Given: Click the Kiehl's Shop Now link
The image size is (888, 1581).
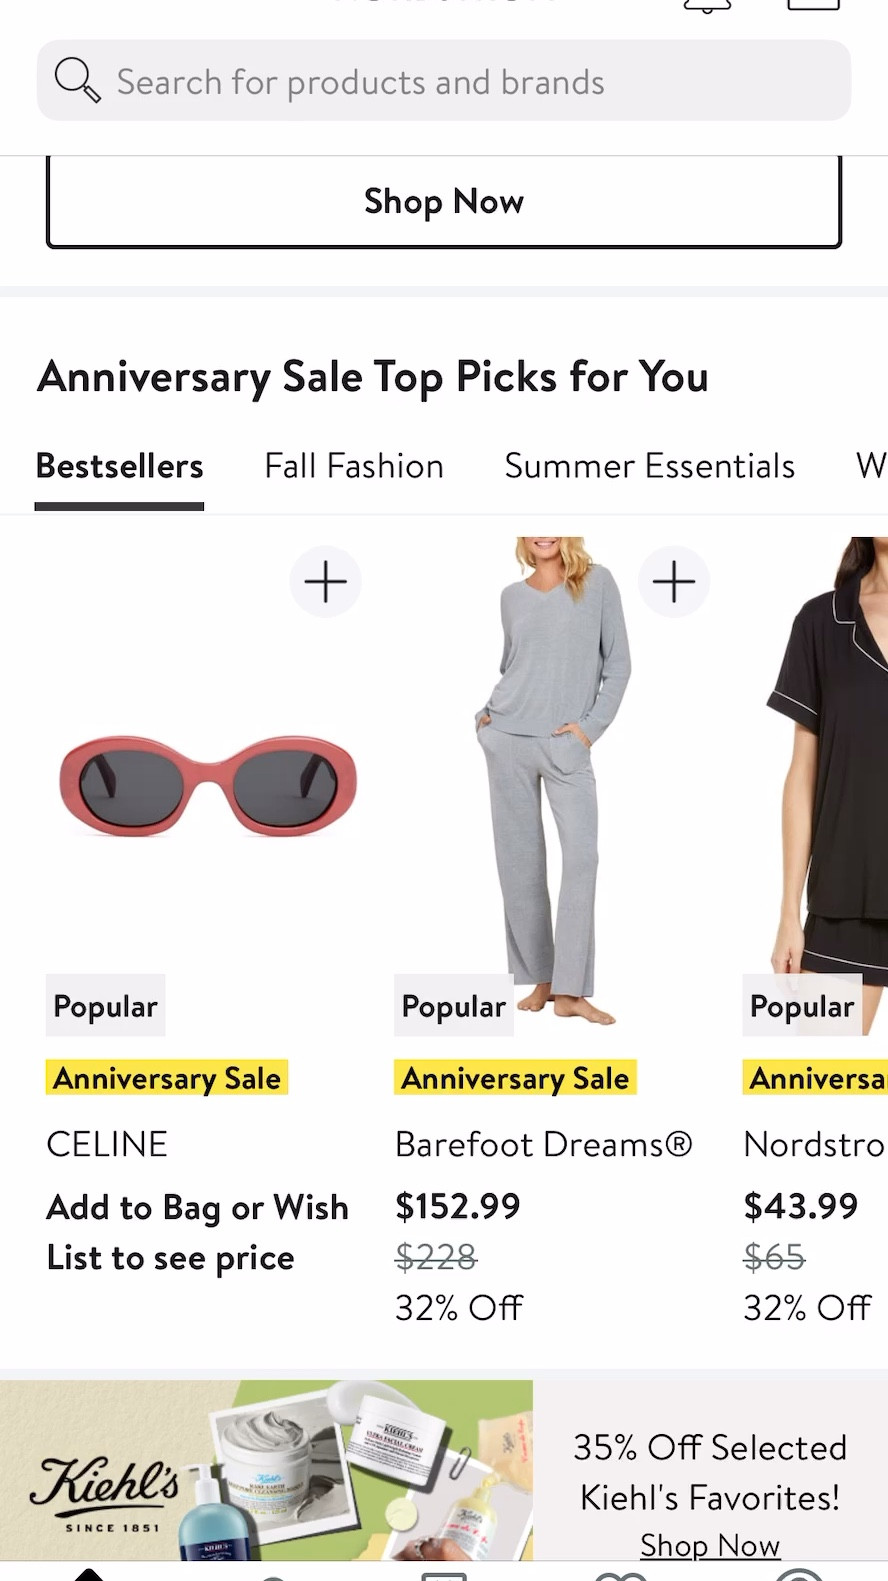Looking at the screenshot, I should click(709, 1545).
